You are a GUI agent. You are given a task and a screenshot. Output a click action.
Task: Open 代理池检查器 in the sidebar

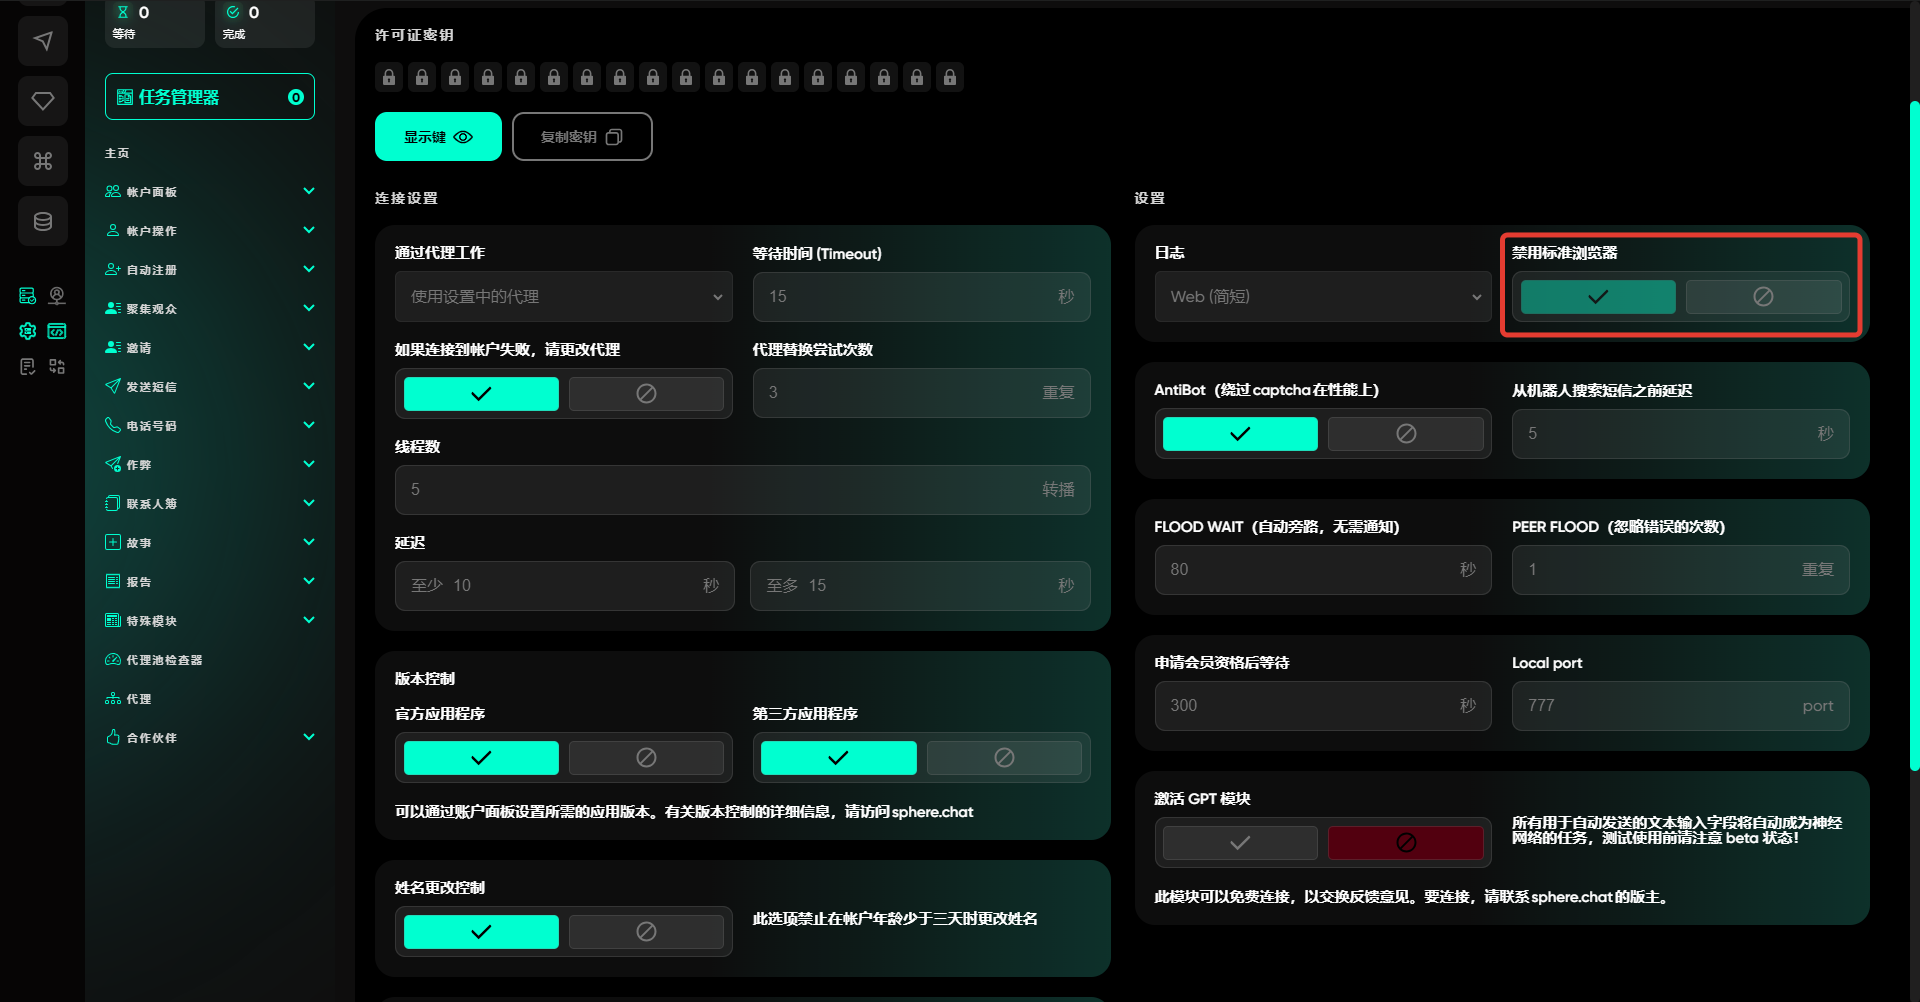[x=164, y=660]
